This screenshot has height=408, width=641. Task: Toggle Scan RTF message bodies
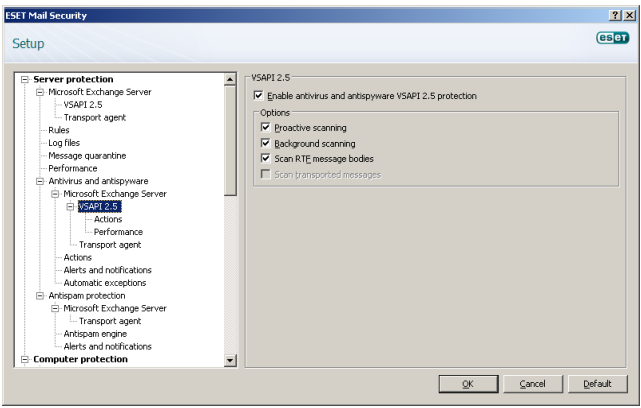265,158
